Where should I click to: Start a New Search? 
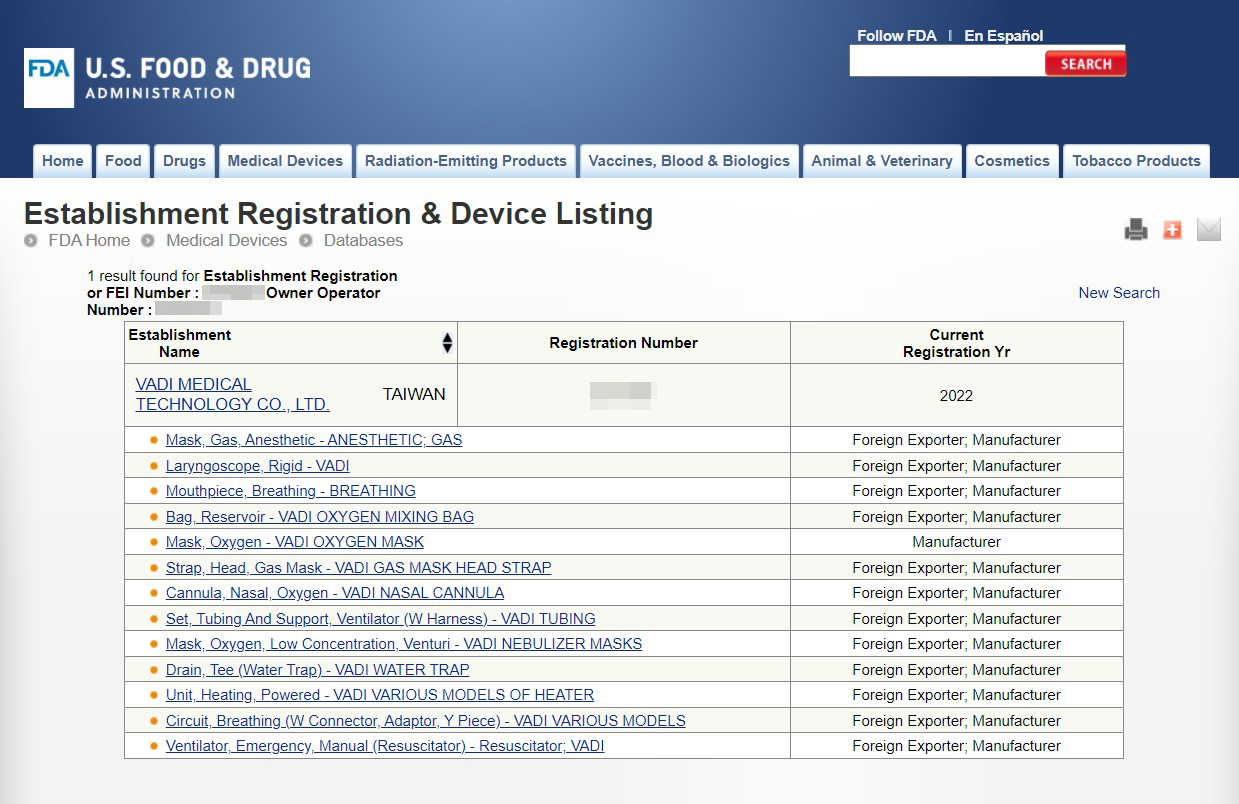1119,293
